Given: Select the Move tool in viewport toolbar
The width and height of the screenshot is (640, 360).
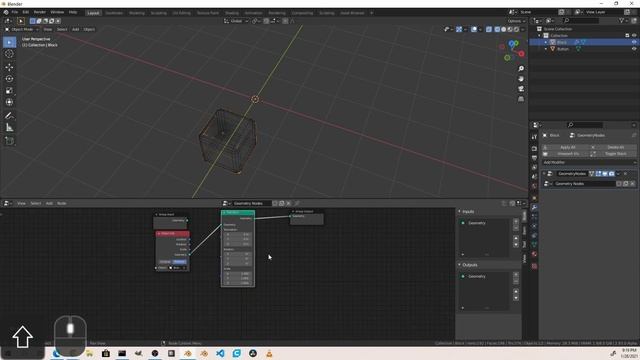Looking at the screenshot, I should click(x=9, y=67).
